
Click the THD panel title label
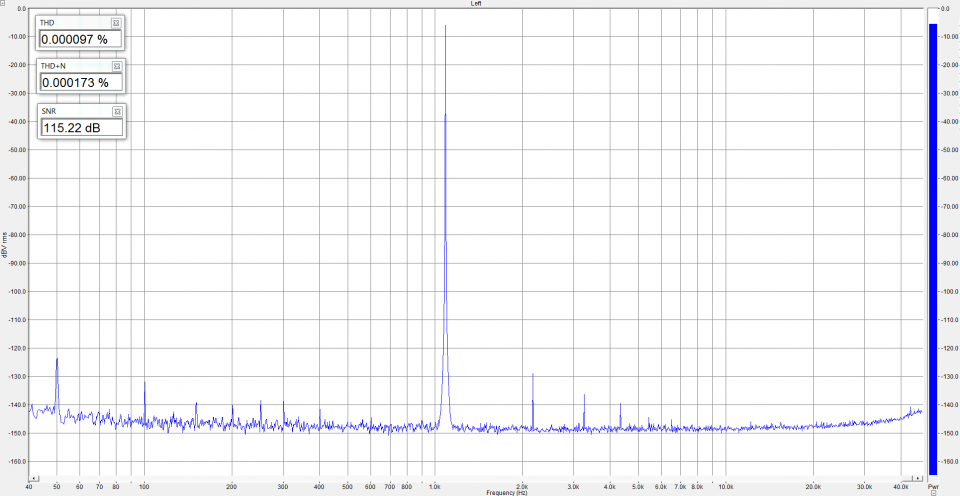[x=47, y=22]
